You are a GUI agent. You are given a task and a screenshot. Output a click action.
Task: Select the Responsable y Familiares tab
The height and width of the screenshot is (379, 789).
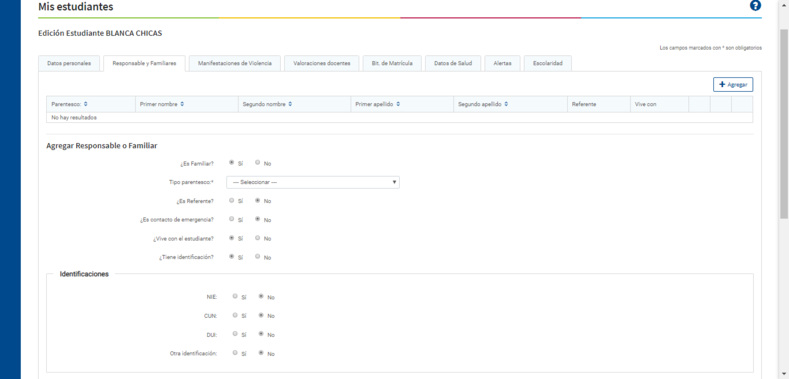[144, 63]
